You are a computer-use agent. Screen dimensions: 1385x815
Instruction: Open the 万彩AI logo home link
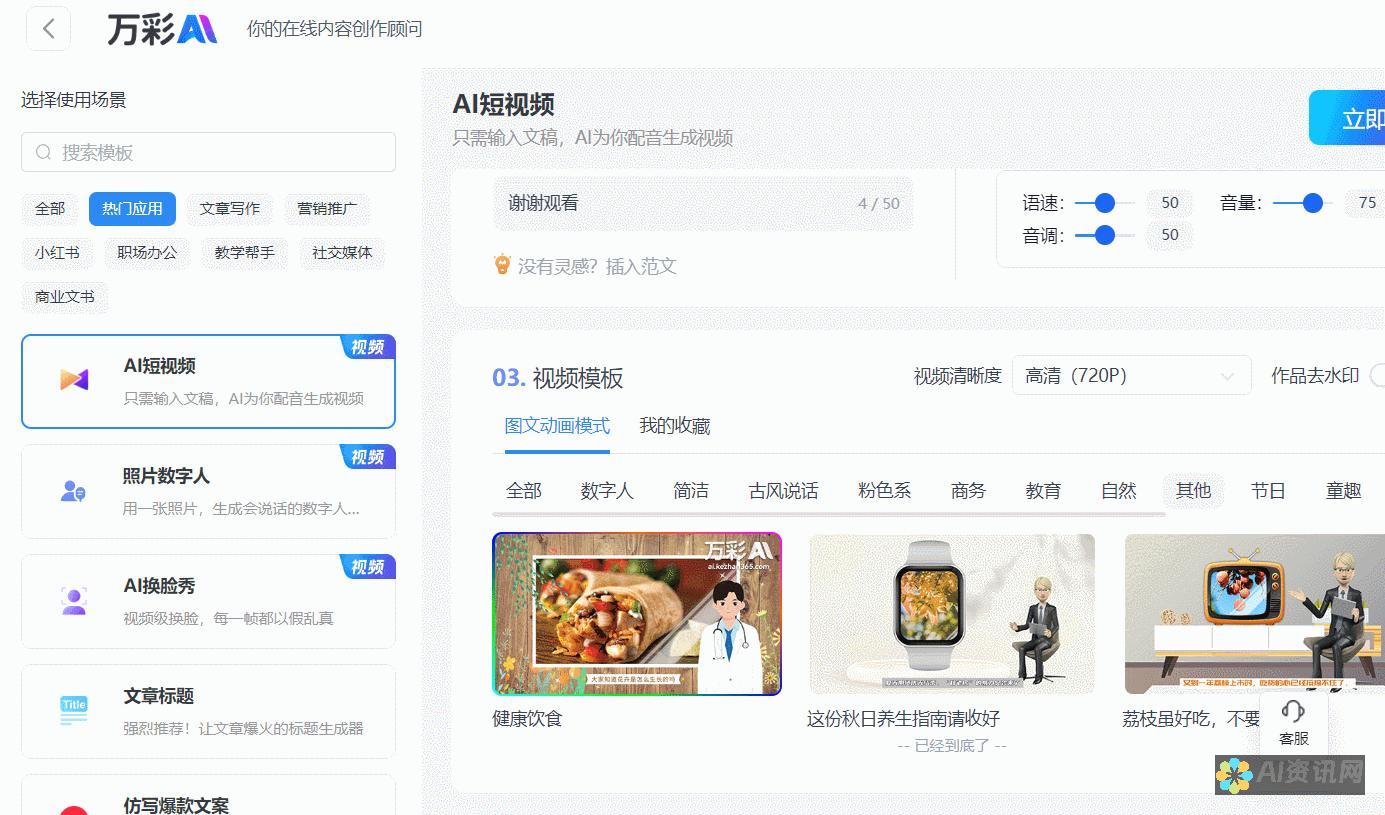coord(162,29)
